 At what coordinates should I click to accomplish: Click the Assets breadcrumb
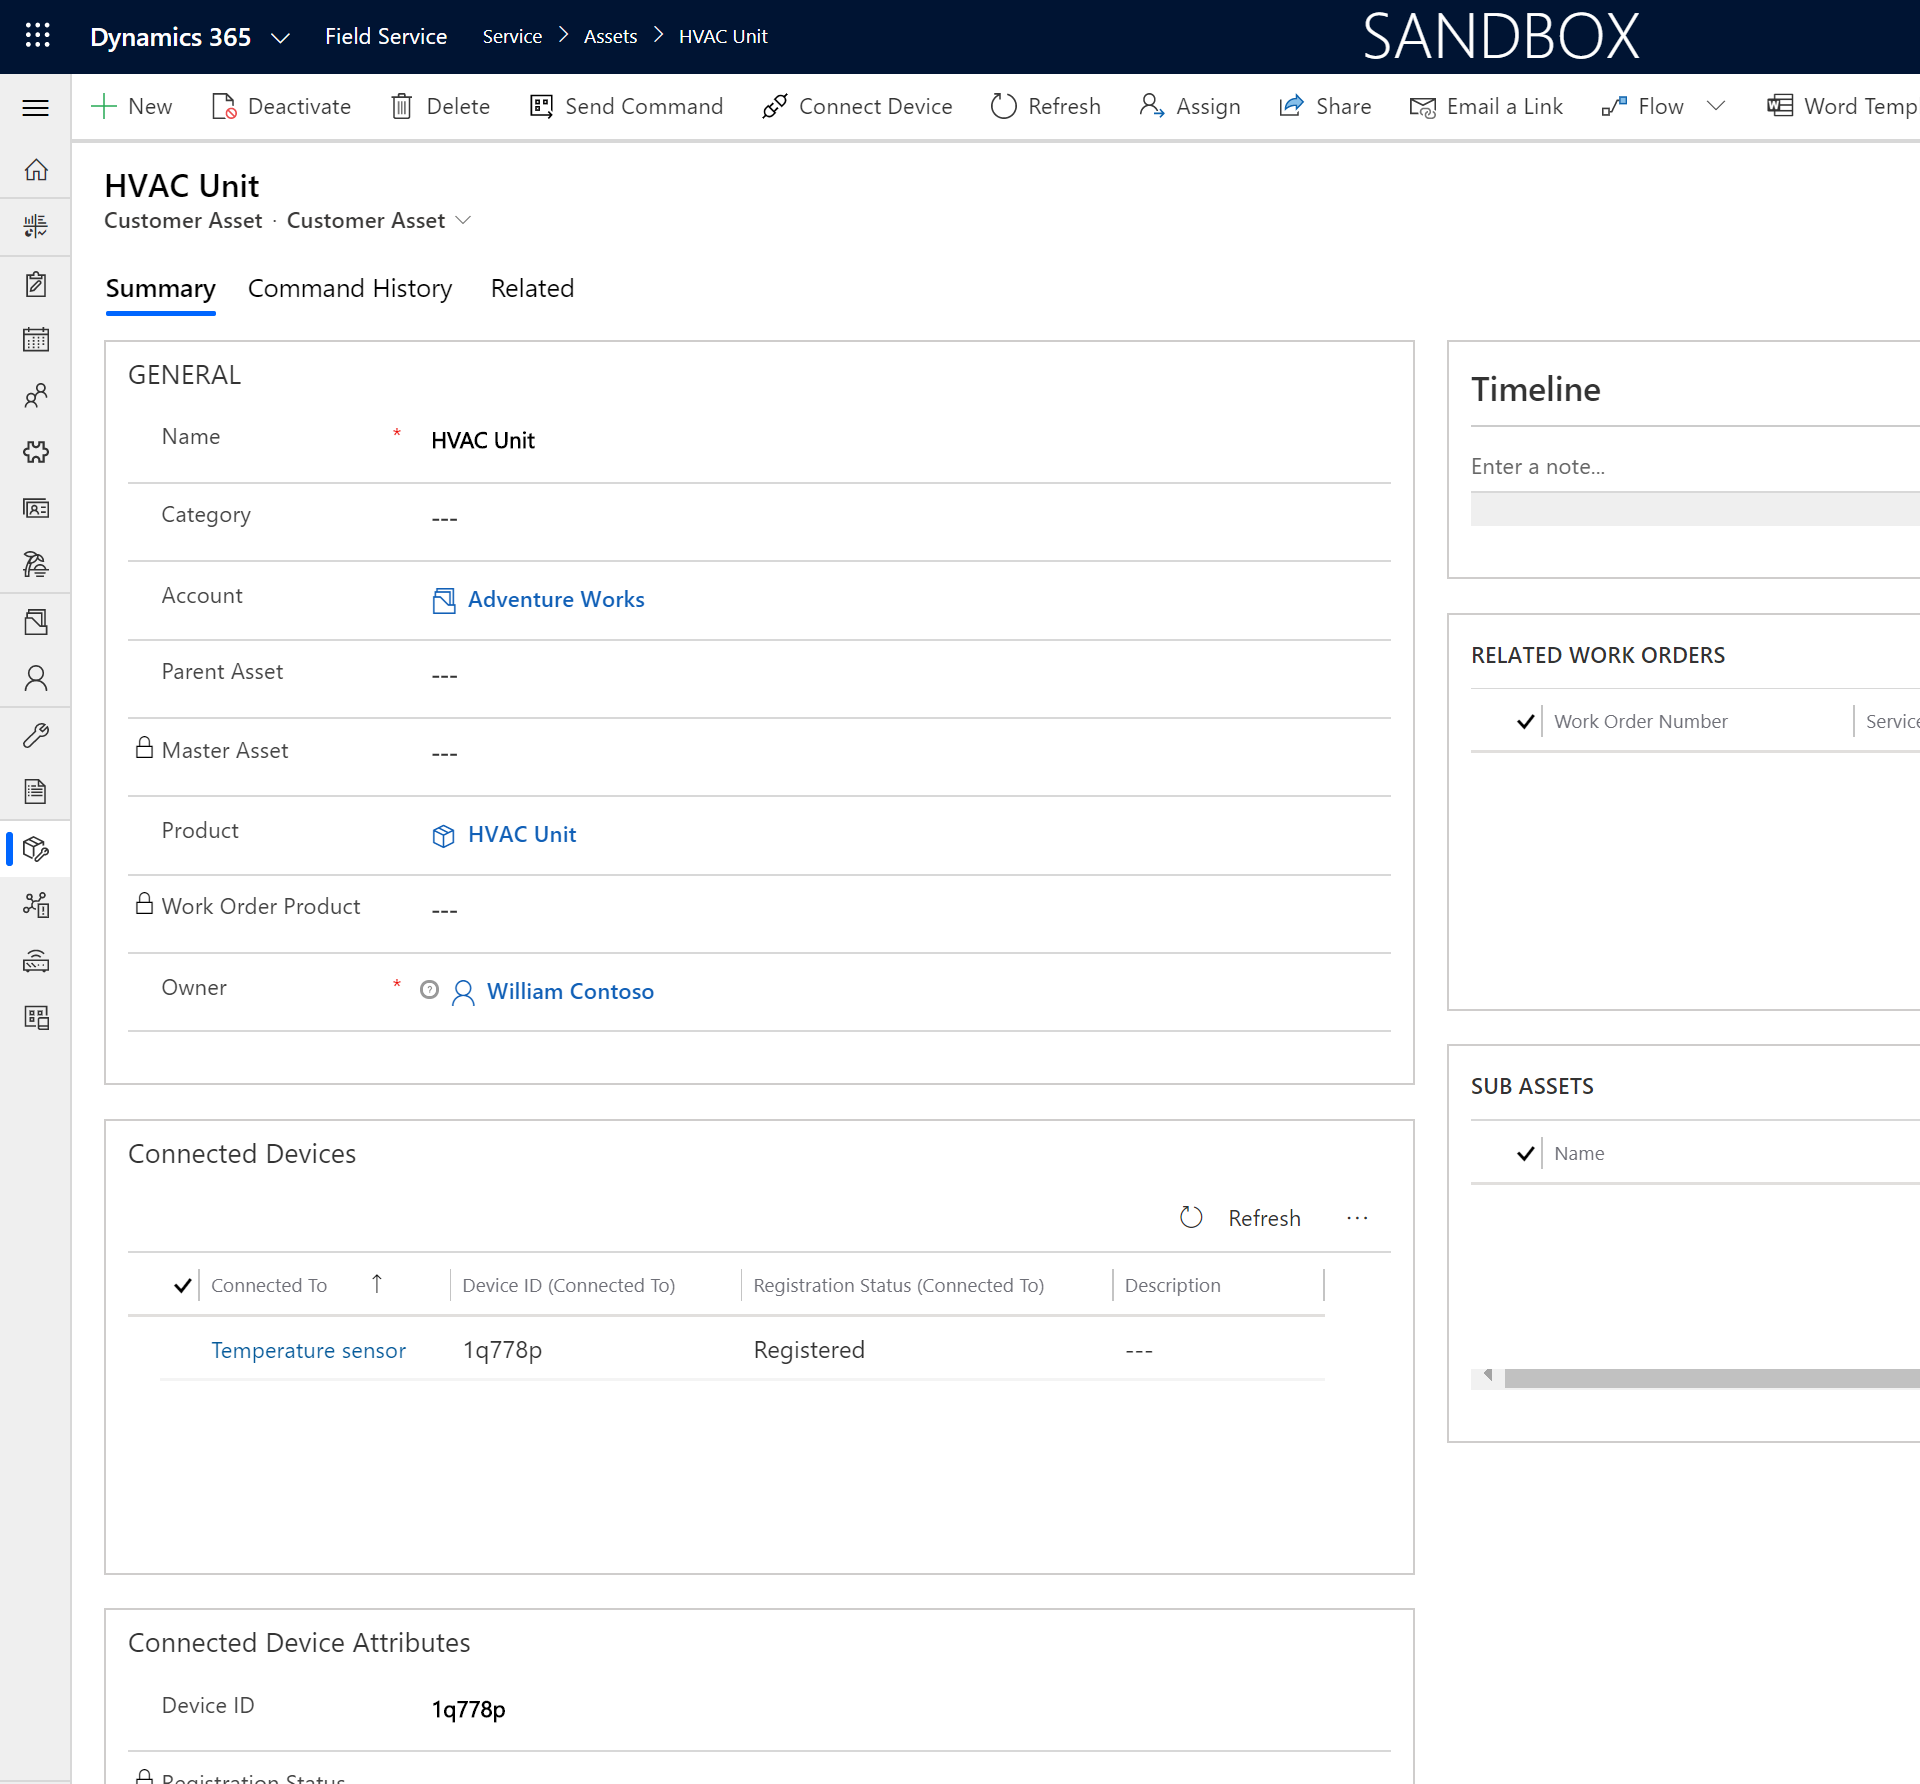click(x=610, y=36)
